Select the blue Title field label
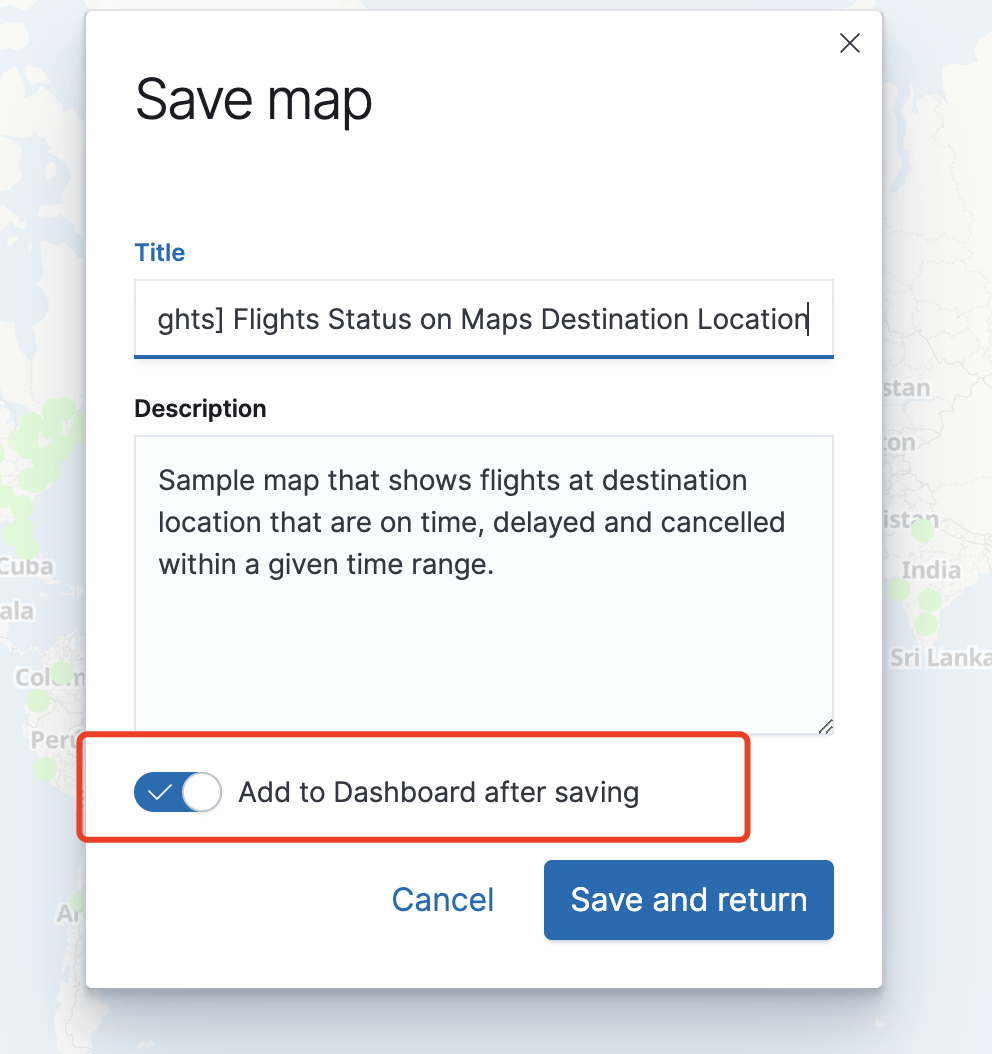 pos(159,252)
